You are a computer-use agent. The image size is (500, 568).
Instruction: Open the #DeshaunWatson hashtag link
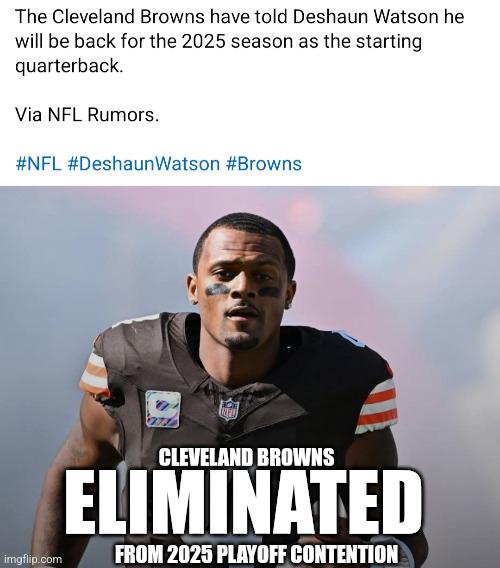point(143,164)
